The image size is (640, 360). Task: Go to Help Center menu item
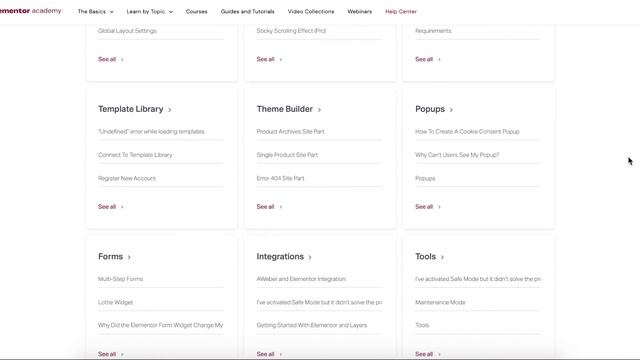coord(401,12)
